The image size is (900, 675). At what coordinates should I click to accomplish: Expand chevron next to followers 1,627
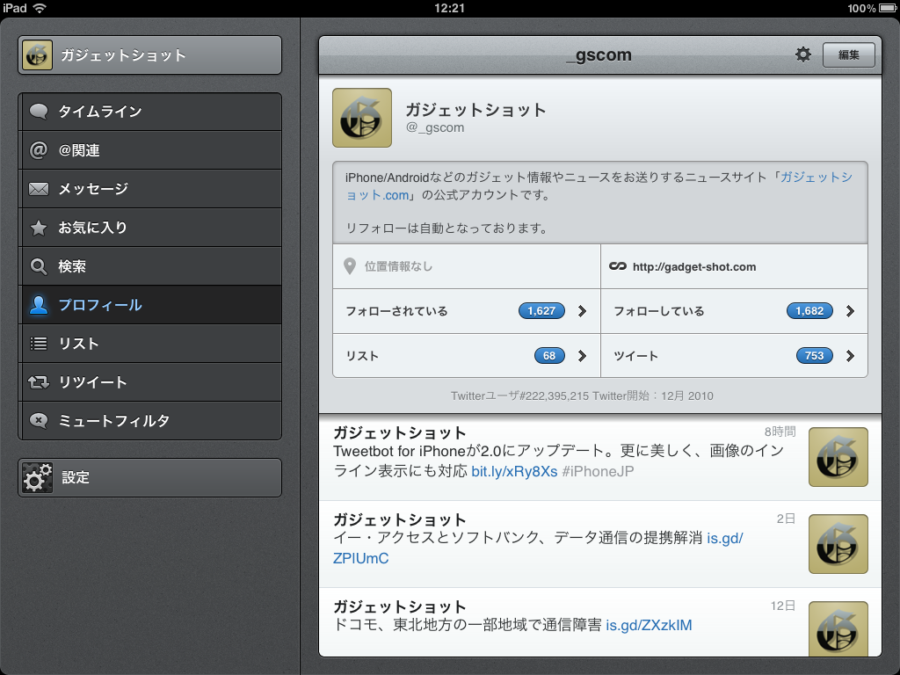[582, 311]
